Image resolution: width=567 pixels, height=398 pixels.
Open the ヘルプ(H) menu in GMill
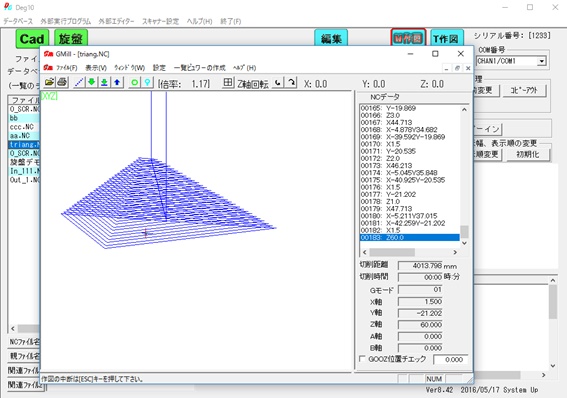tap(244, 68)
